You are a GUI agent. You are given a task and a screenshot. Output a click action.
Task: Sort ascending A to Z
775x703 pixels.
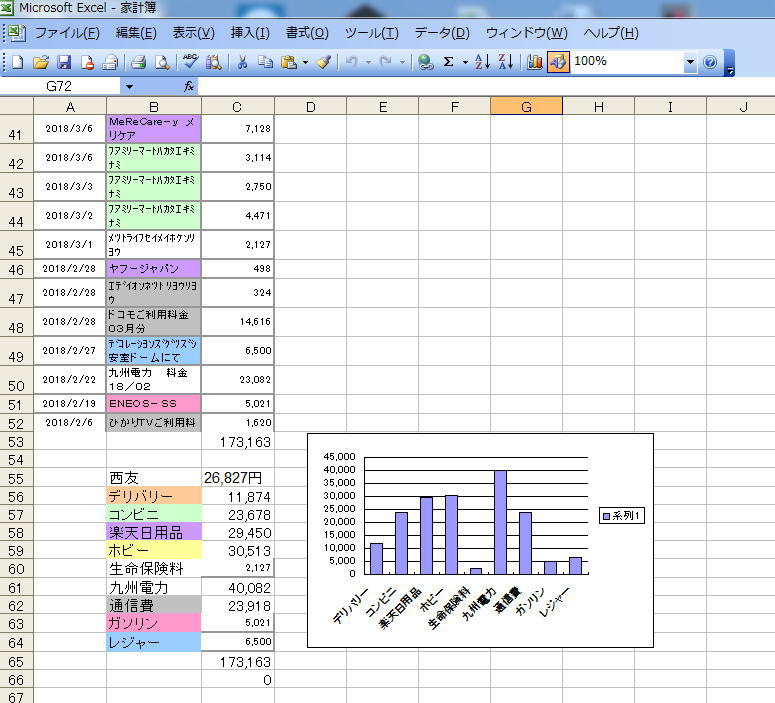[x=482, y=62]
